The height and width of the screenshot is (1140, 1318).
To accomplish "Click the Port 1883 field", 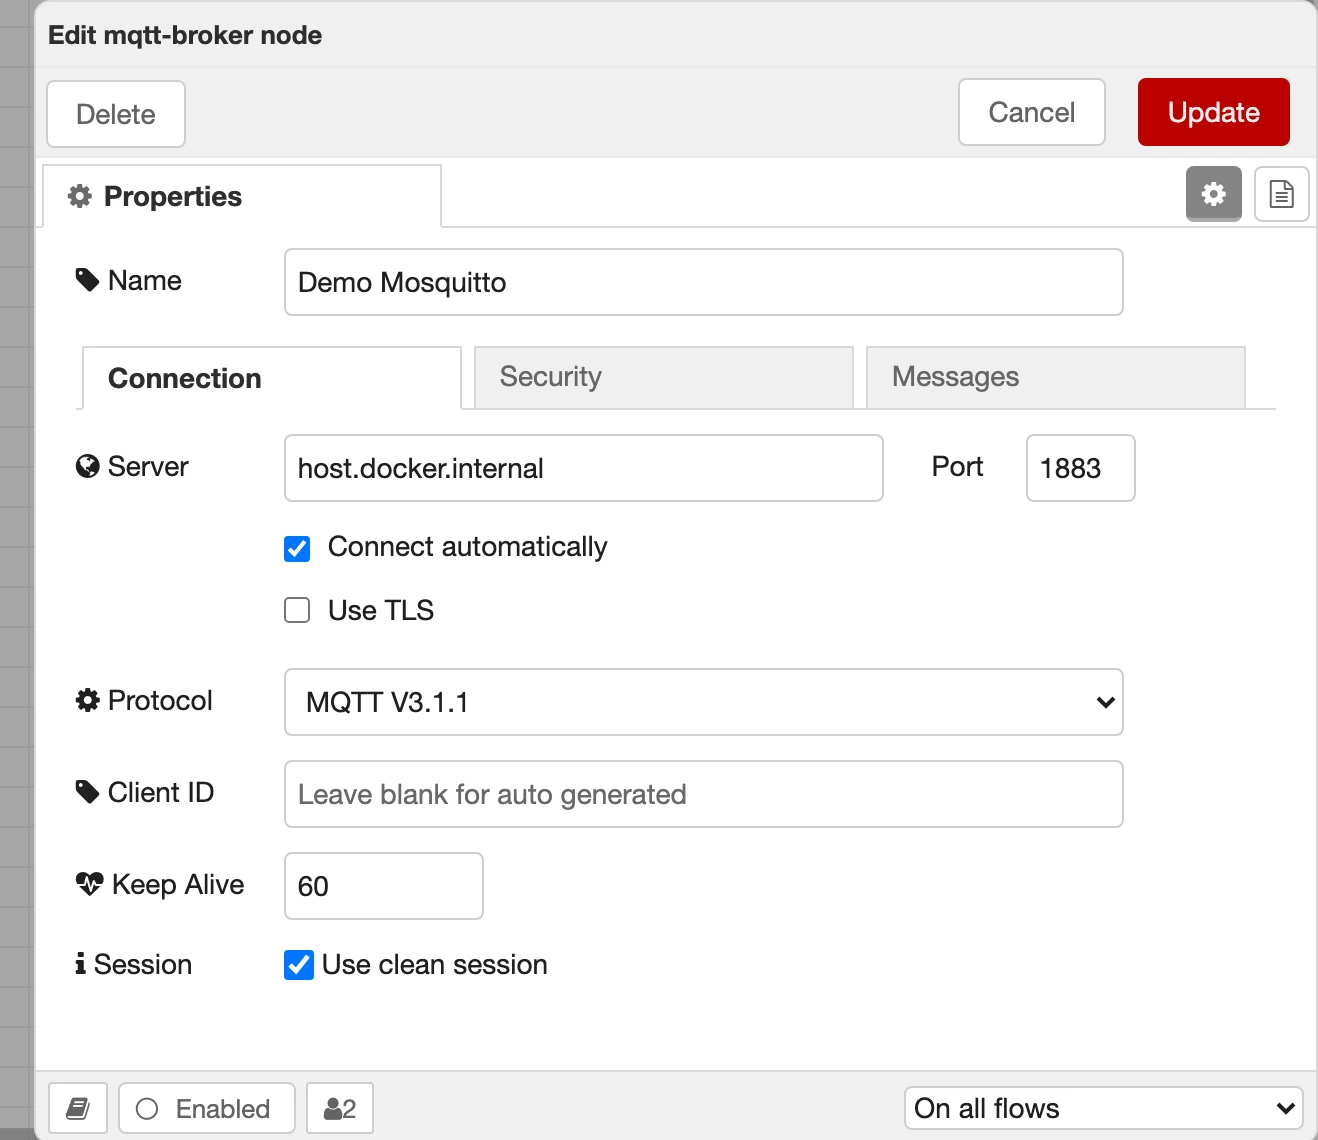I will (1081, 468).
